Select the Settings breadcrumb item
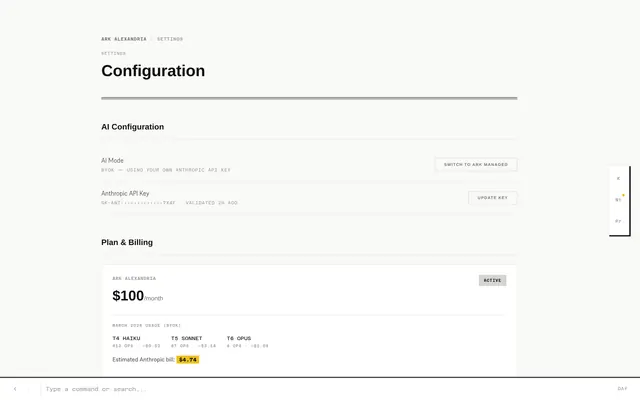The width and height of the screenshot is (640, 400). (170, 39)
